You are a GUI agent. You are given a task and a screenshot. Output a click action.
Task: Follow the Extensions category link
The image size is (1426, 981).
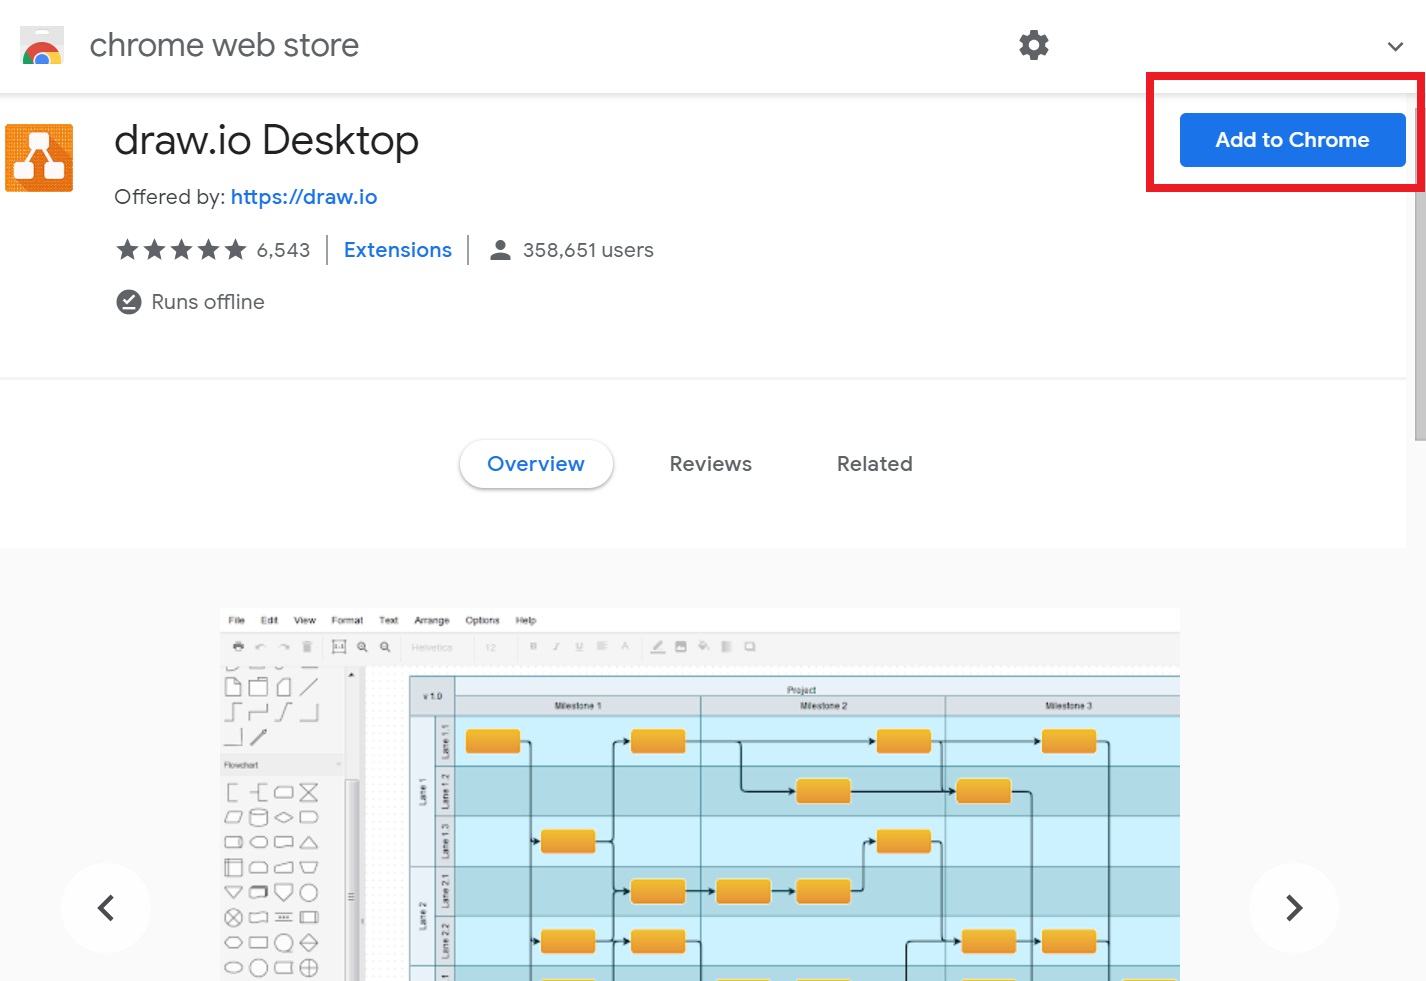coord(398,250)
